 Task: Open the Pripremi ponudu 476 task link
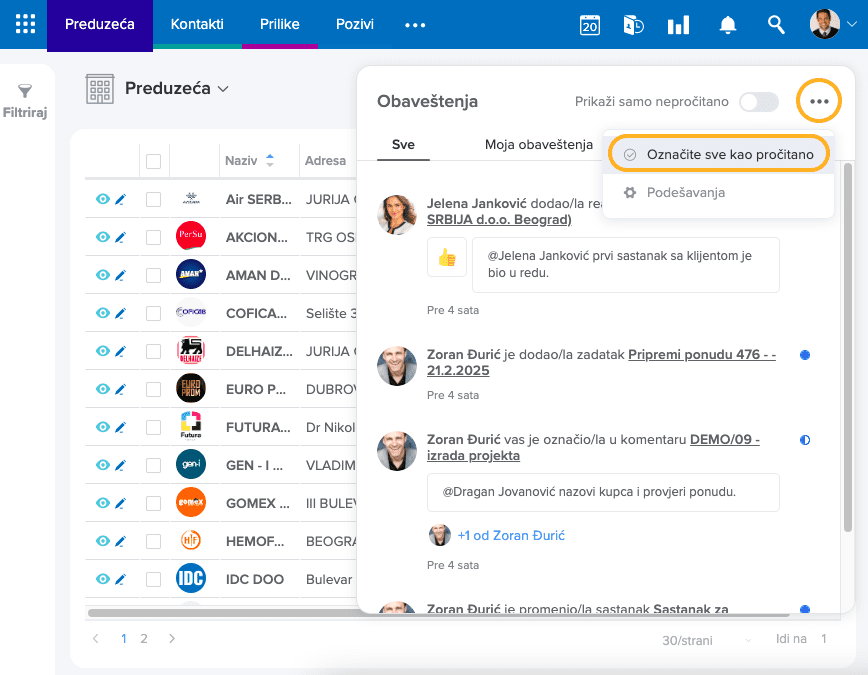(x=601, y=362)
